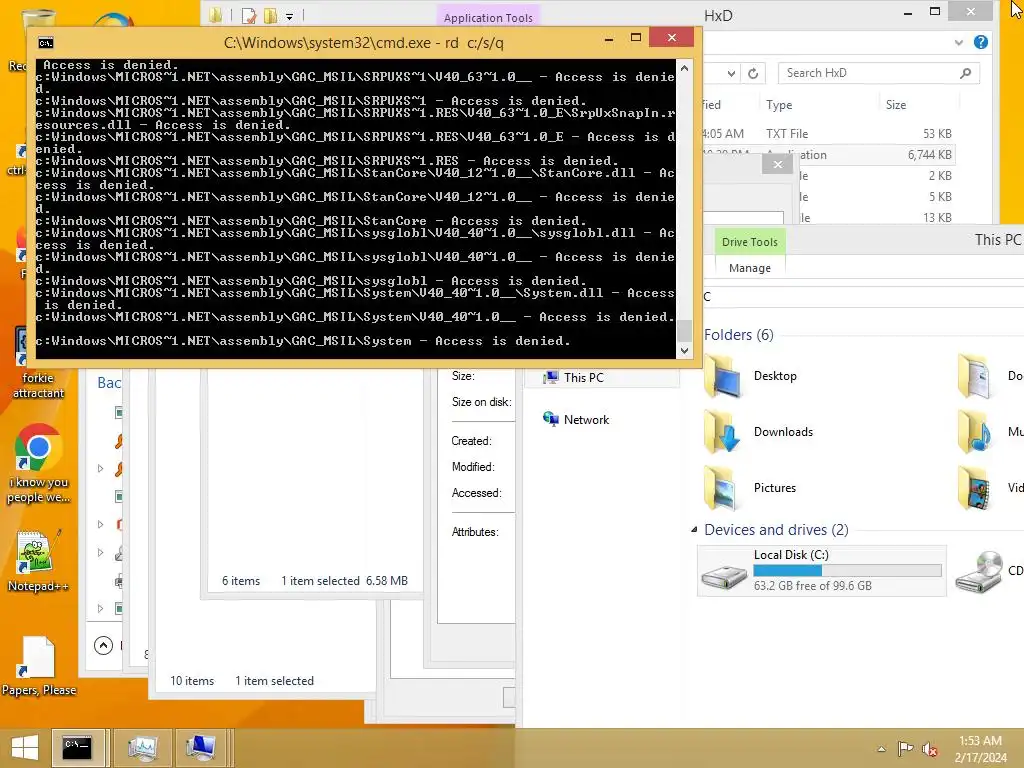Viewport: 1024px width, 768px height.
Task: Open Task Manager from the taskbar
Action: pyautogui.click(x=142, y=748)
